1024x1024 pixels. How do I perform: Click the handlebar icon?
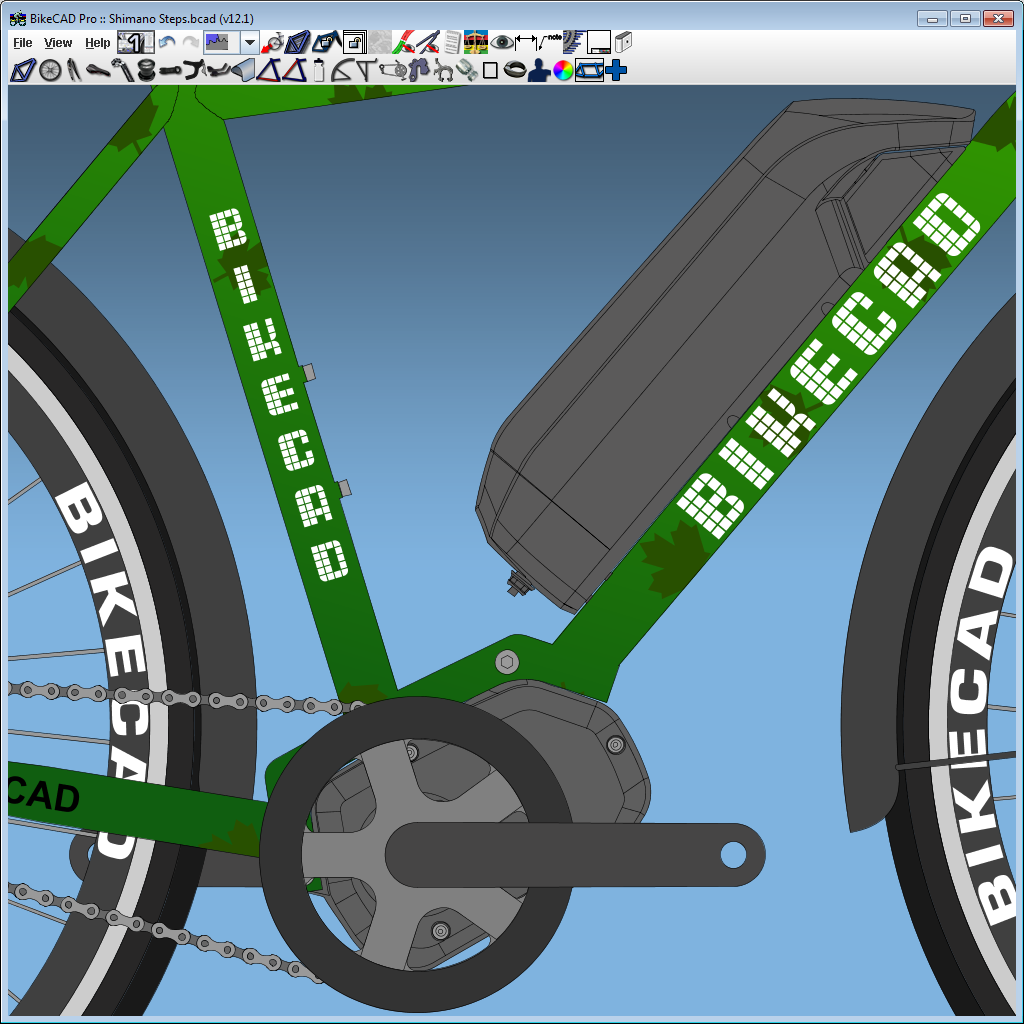(x=193, y=70)
